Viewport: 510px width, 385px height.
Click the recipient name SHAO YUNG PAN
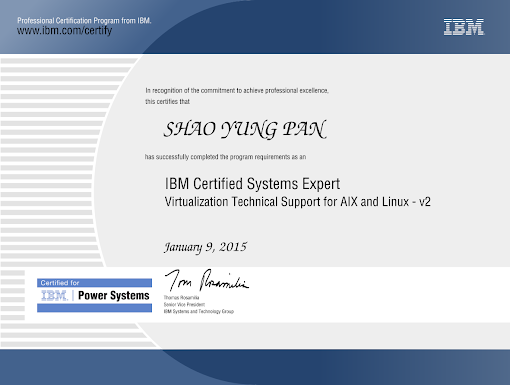245,129
